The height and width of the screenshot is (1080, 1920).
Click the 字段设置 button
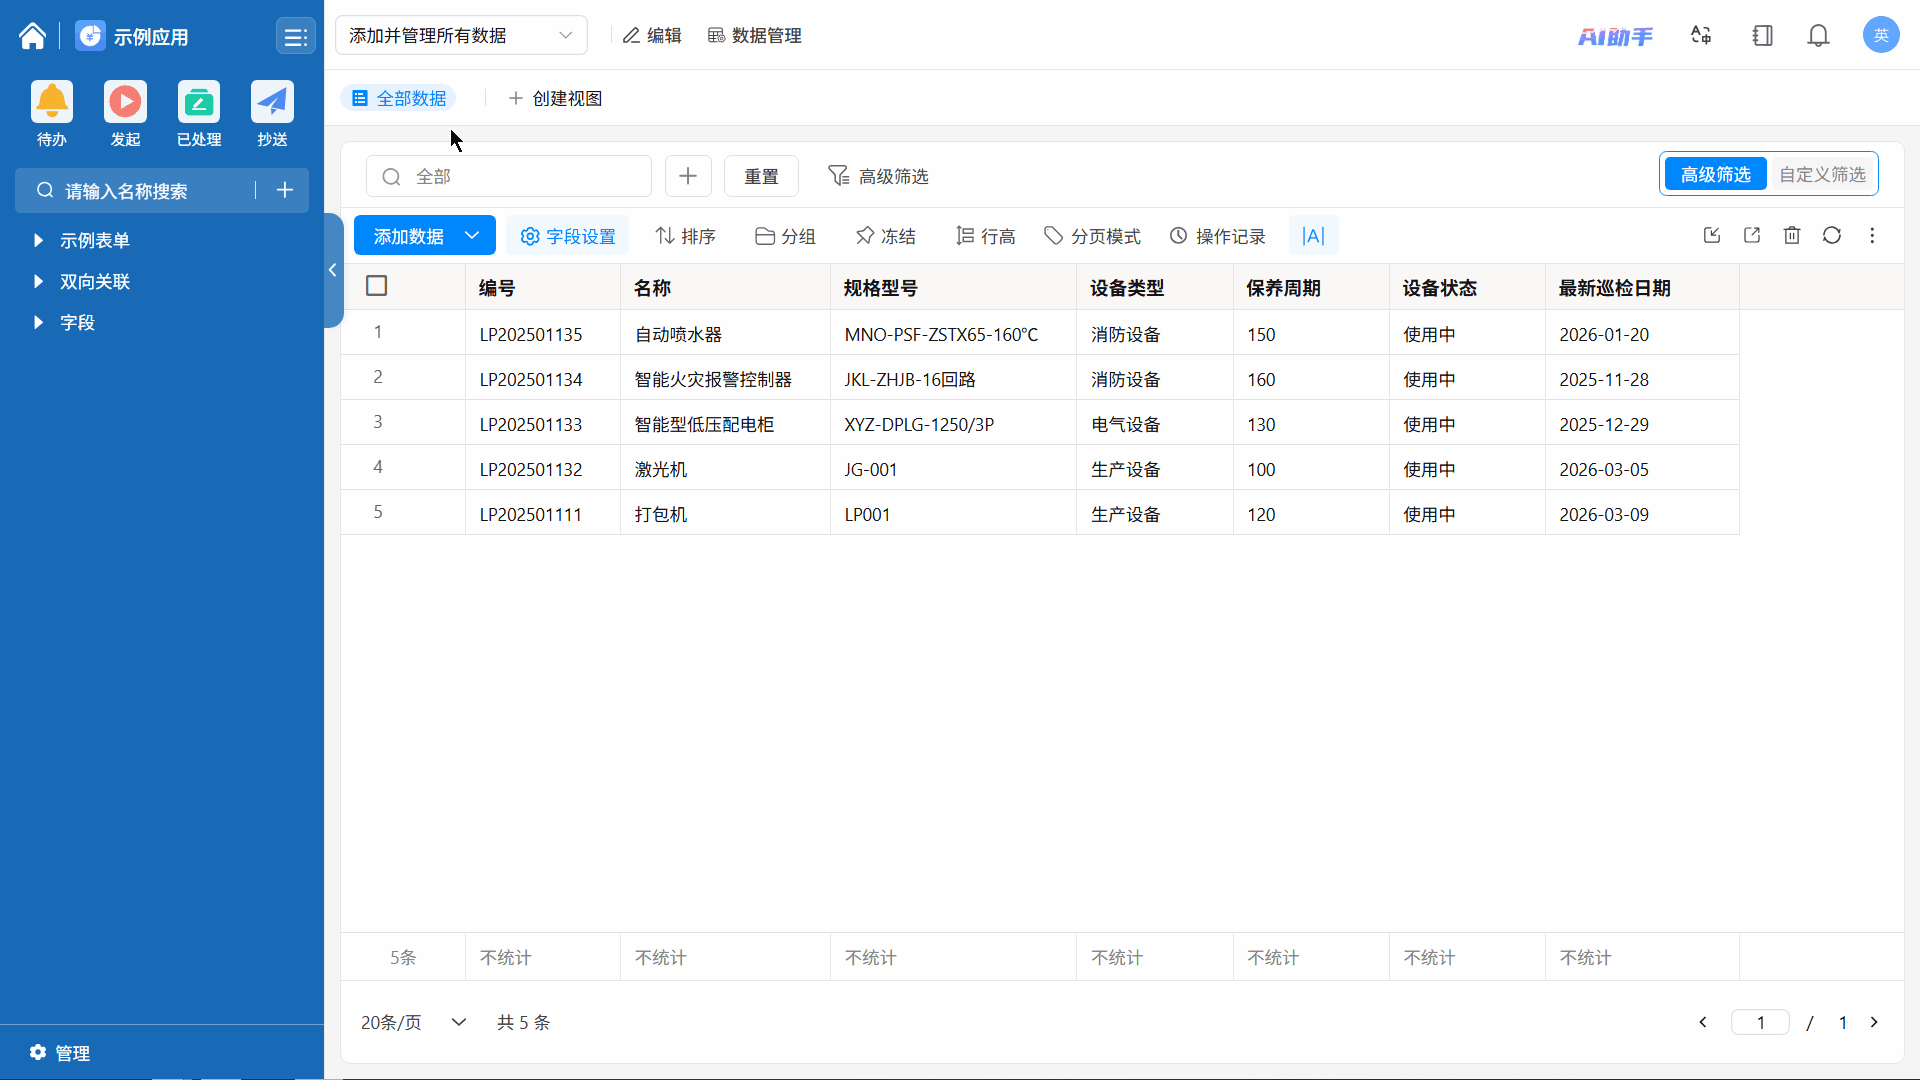click(568, 237)
